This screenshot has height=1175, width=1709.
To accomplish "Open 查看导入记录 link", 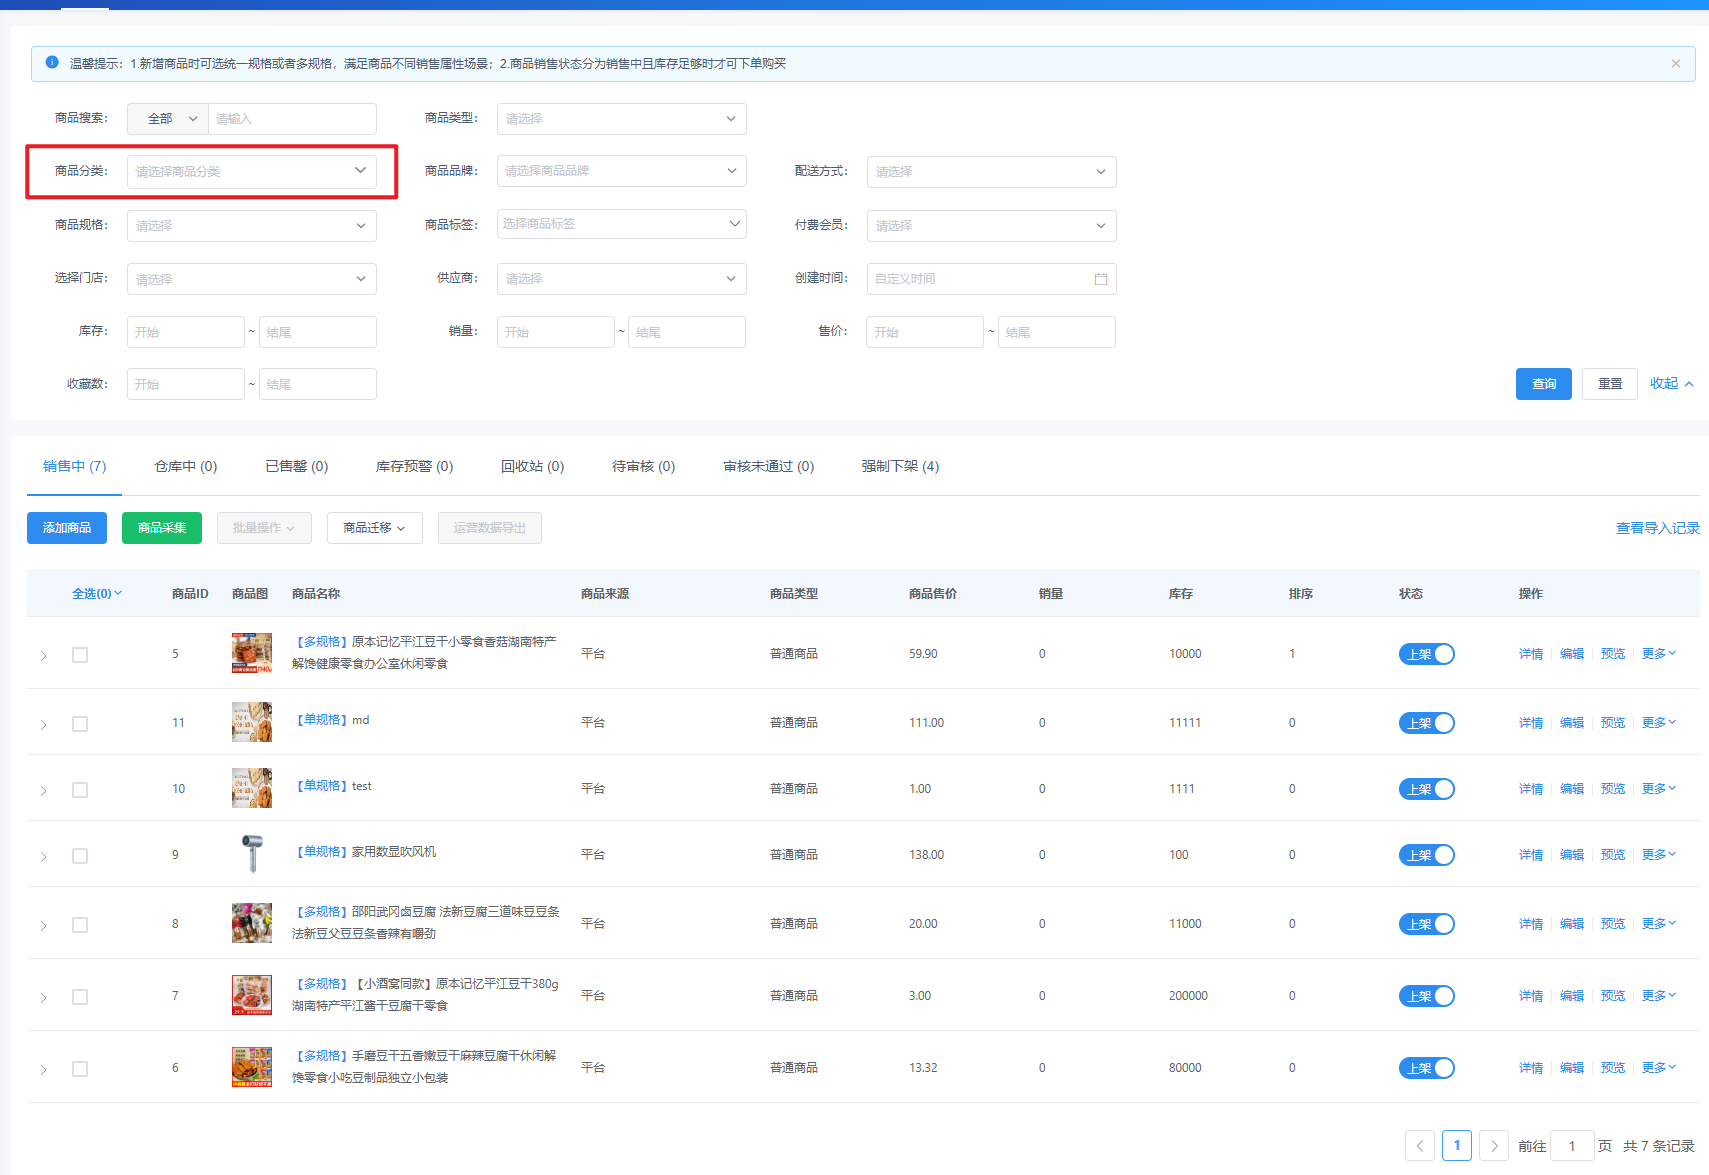I will pyautogui.click(x=1657, y=528).
